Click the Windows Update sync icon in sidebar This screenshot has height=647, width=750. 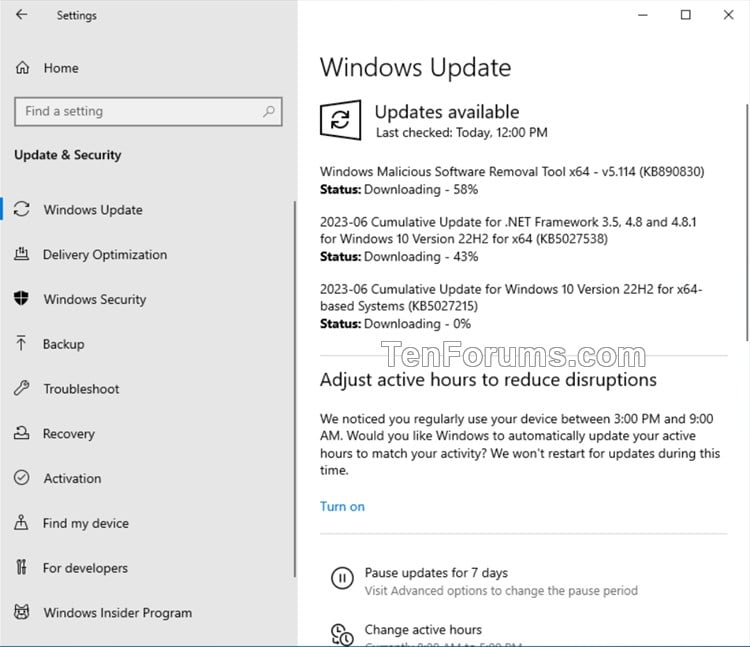coord(22,209)
